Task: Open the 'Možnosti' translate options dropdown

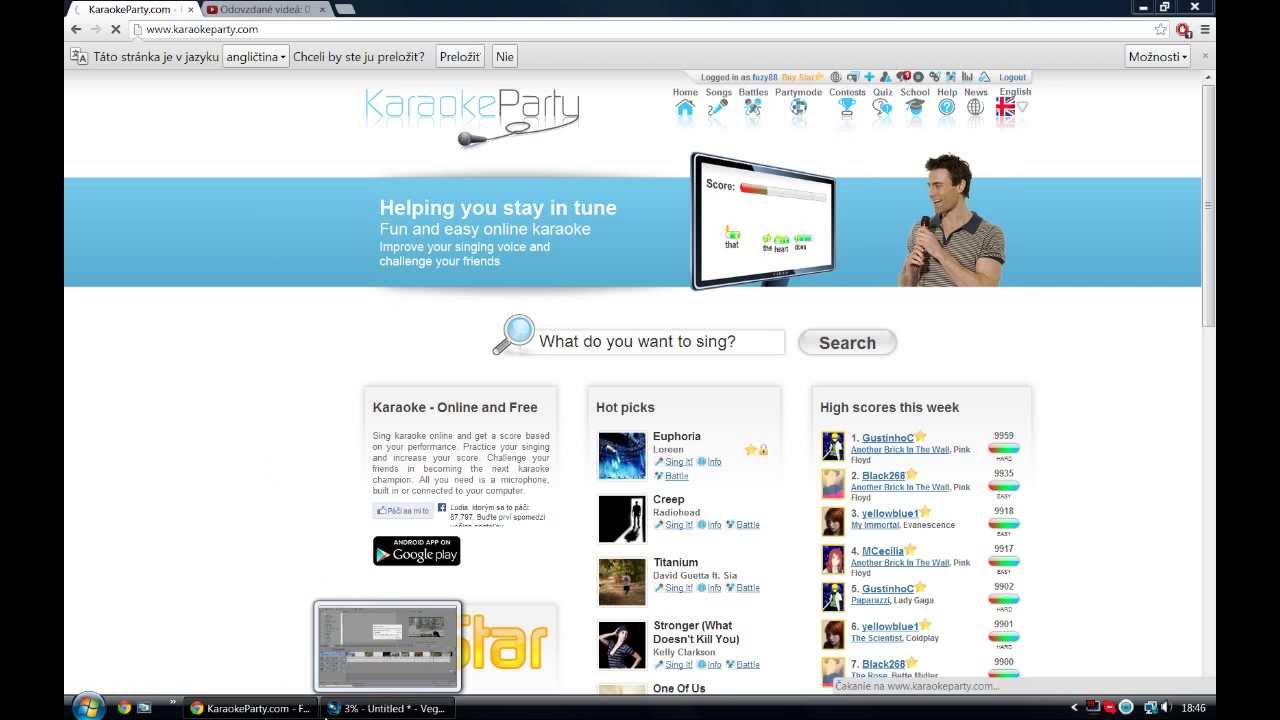Action: 1158,57
